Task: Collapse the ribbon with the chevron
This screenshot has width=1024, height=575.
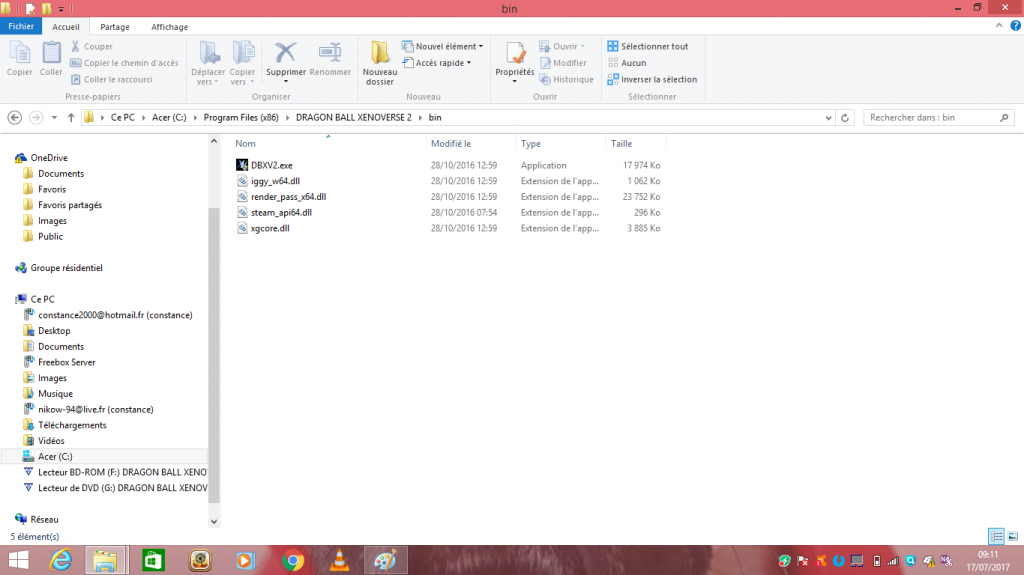Action: pyautogui.click(x=999, y=25)
